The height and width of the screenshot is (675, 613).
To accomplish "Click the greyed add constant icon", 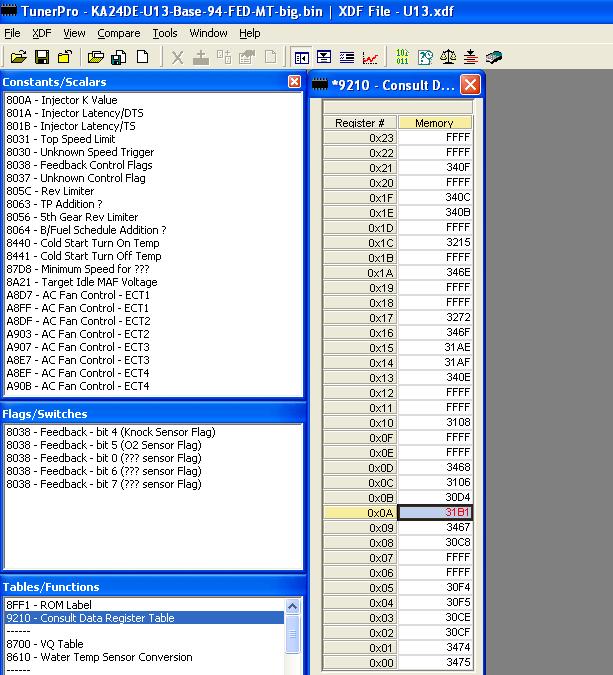I will pyautogui.click(x=201, y=57).
